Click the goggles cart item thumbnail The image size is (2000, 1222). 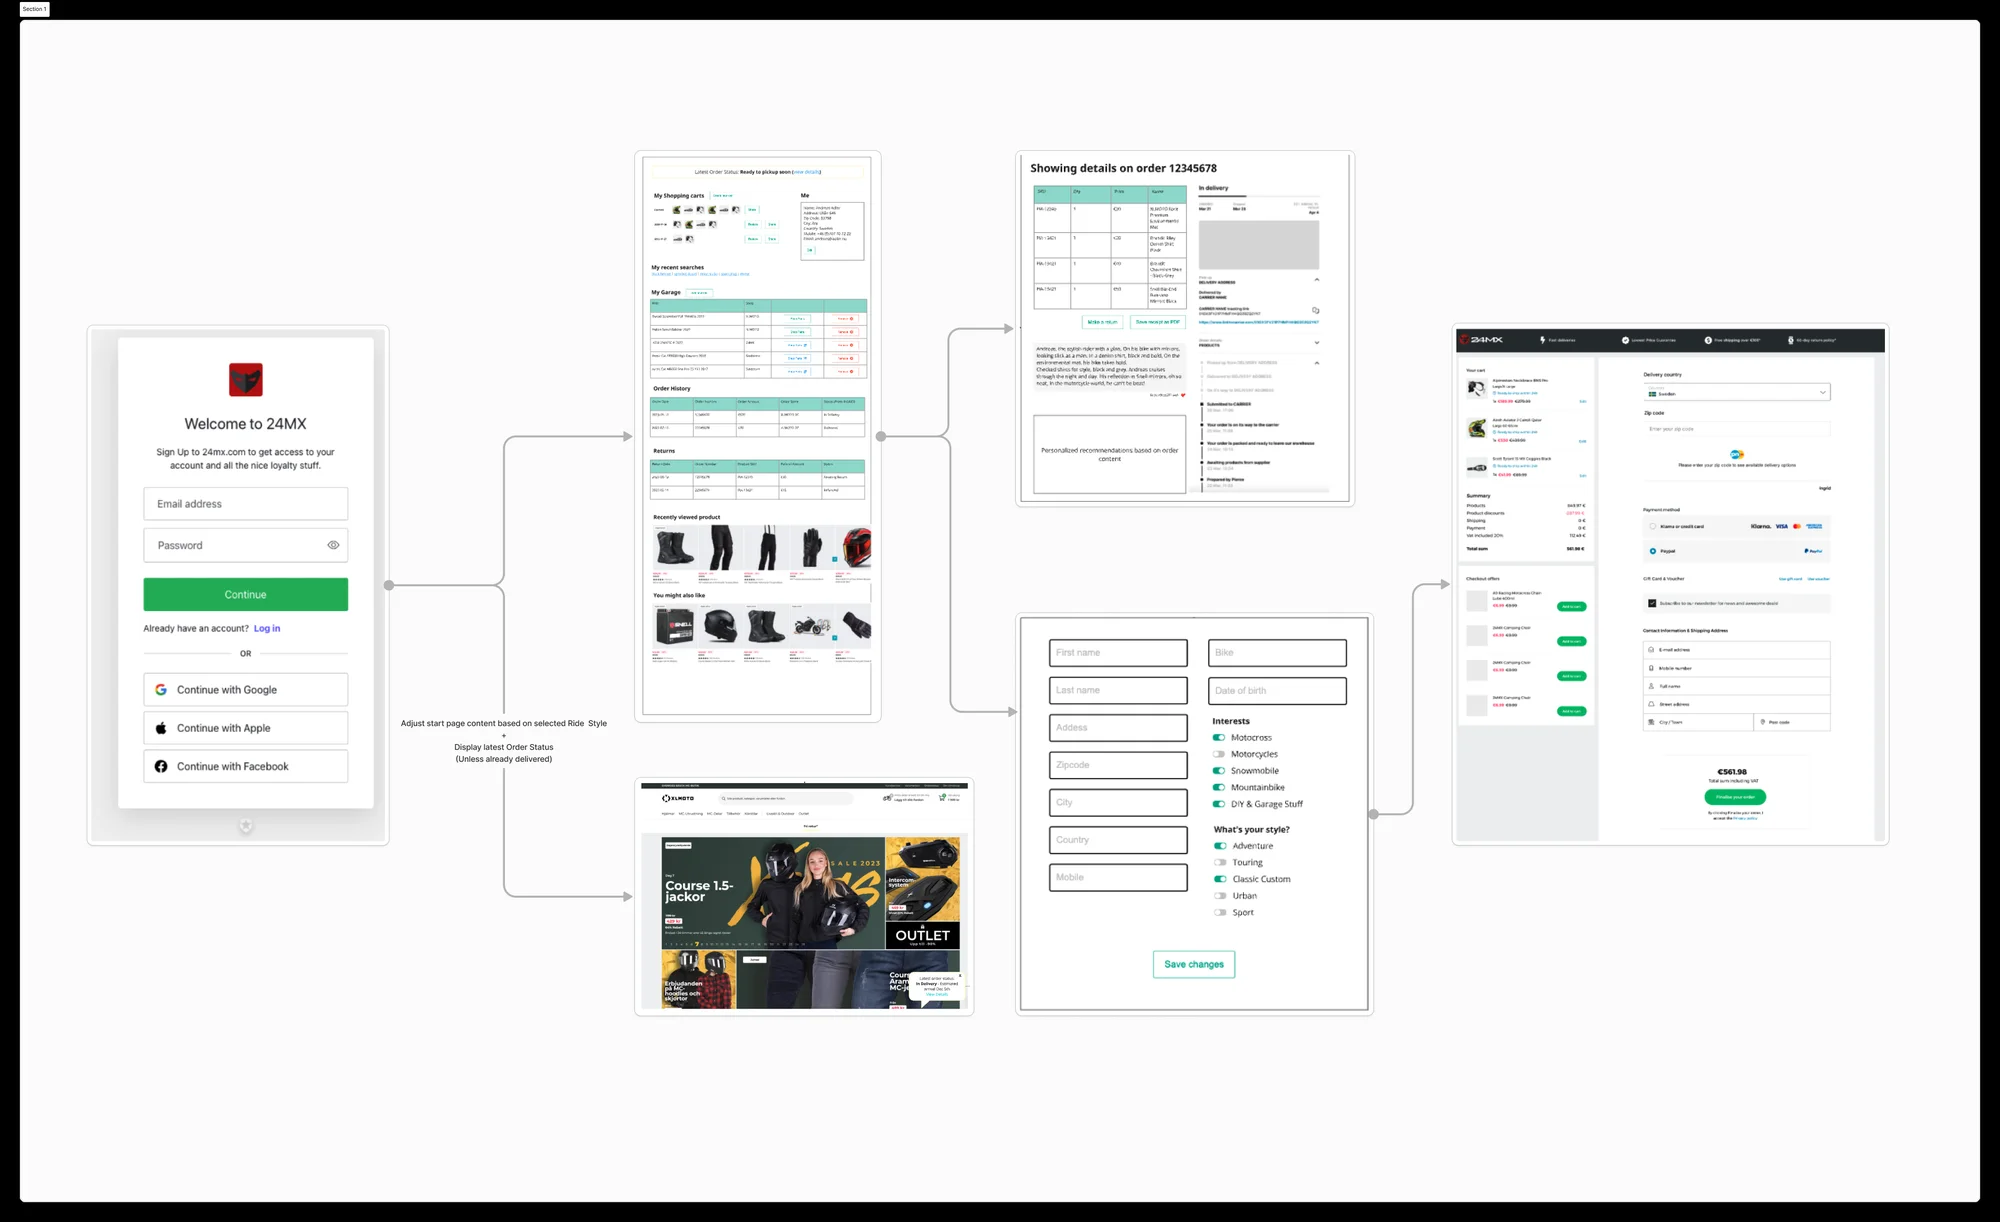pos(1477,467)
